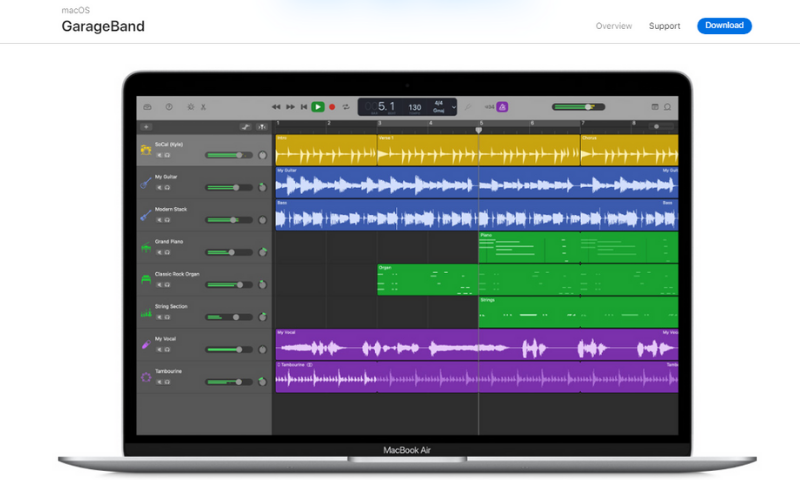Adjust the horizontal zoom slider in ruler
The image size is (800, 500).
pyautogui.click(x=661, y=127)
